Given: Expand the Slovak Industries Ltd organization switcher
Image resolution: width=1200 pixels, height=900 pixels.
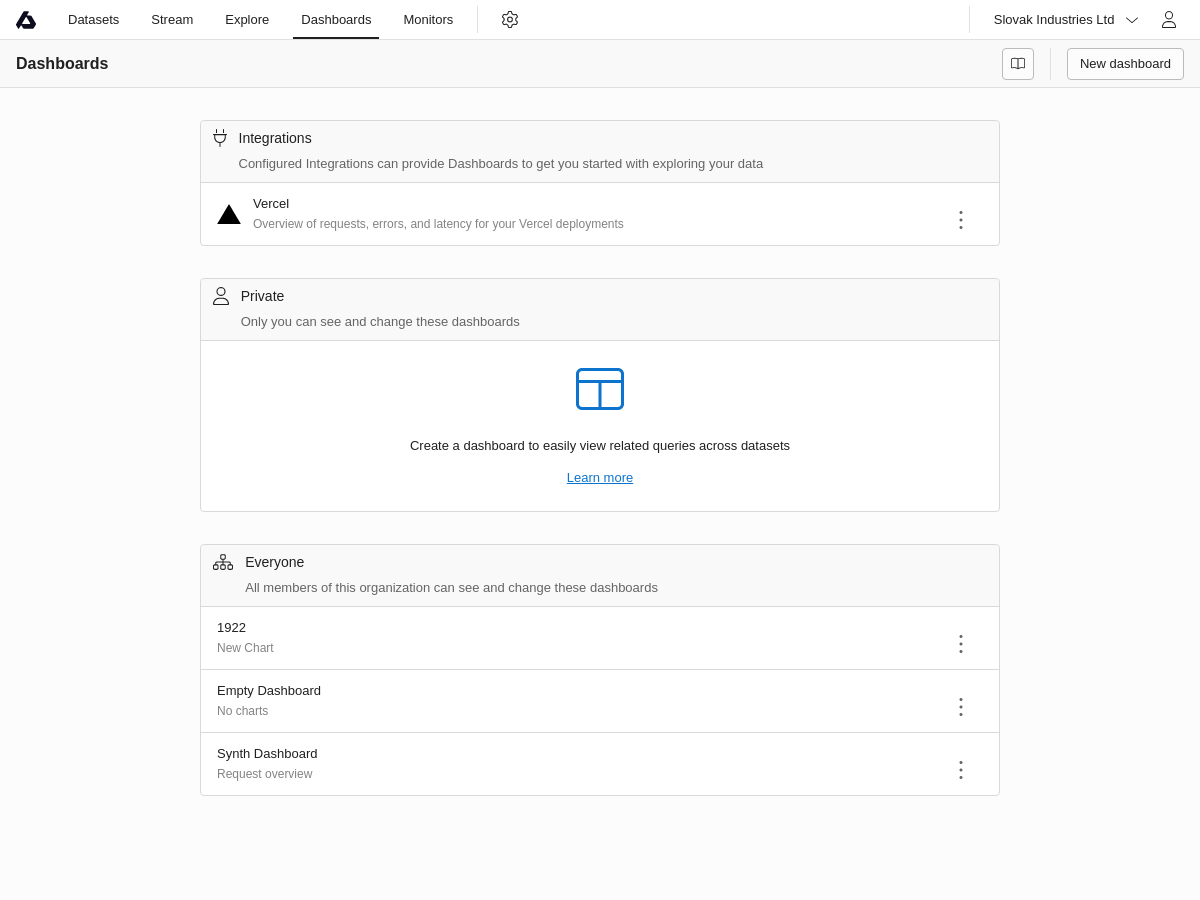Looking at the screenshot, I should [1065, 20].
